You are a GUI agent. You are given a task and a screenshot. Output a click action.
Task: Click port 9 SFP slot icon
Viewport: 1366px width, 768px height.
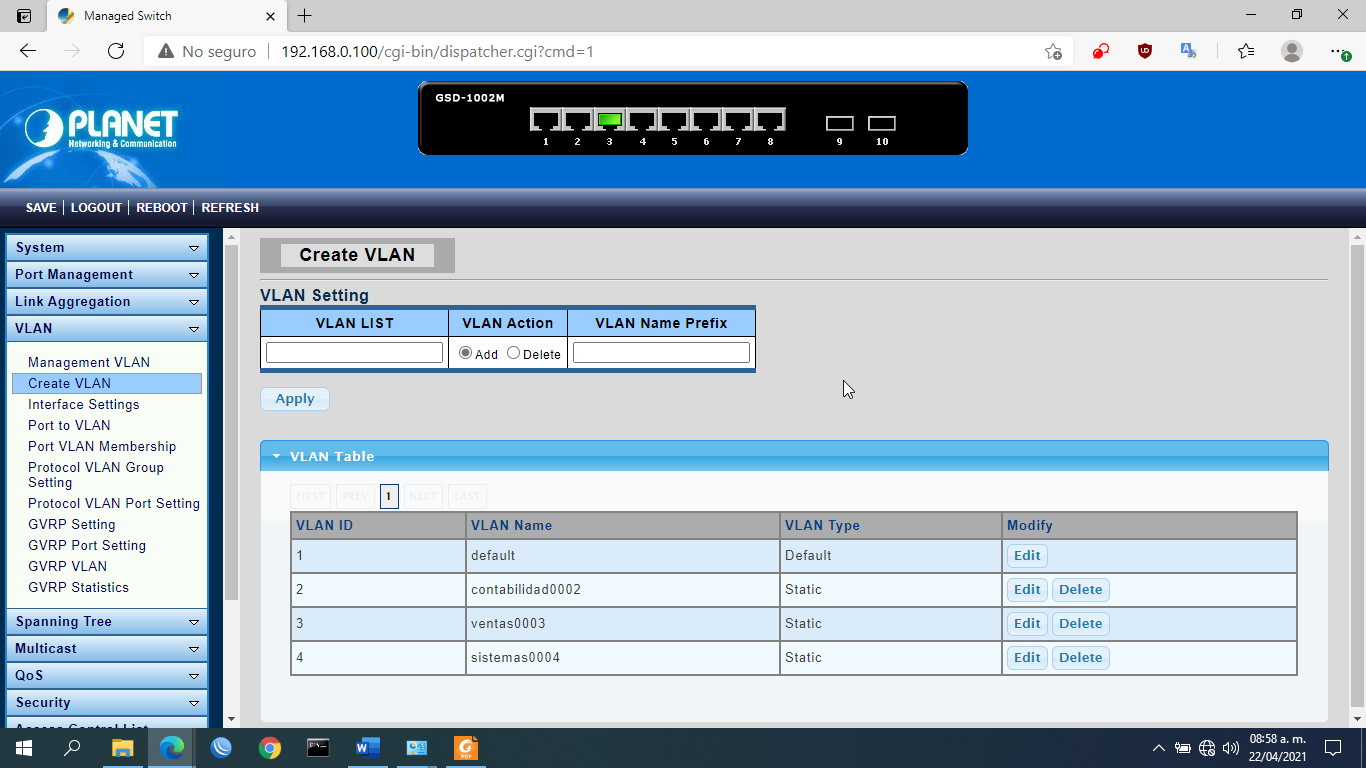pyautogui.click(x=839, y=123)
